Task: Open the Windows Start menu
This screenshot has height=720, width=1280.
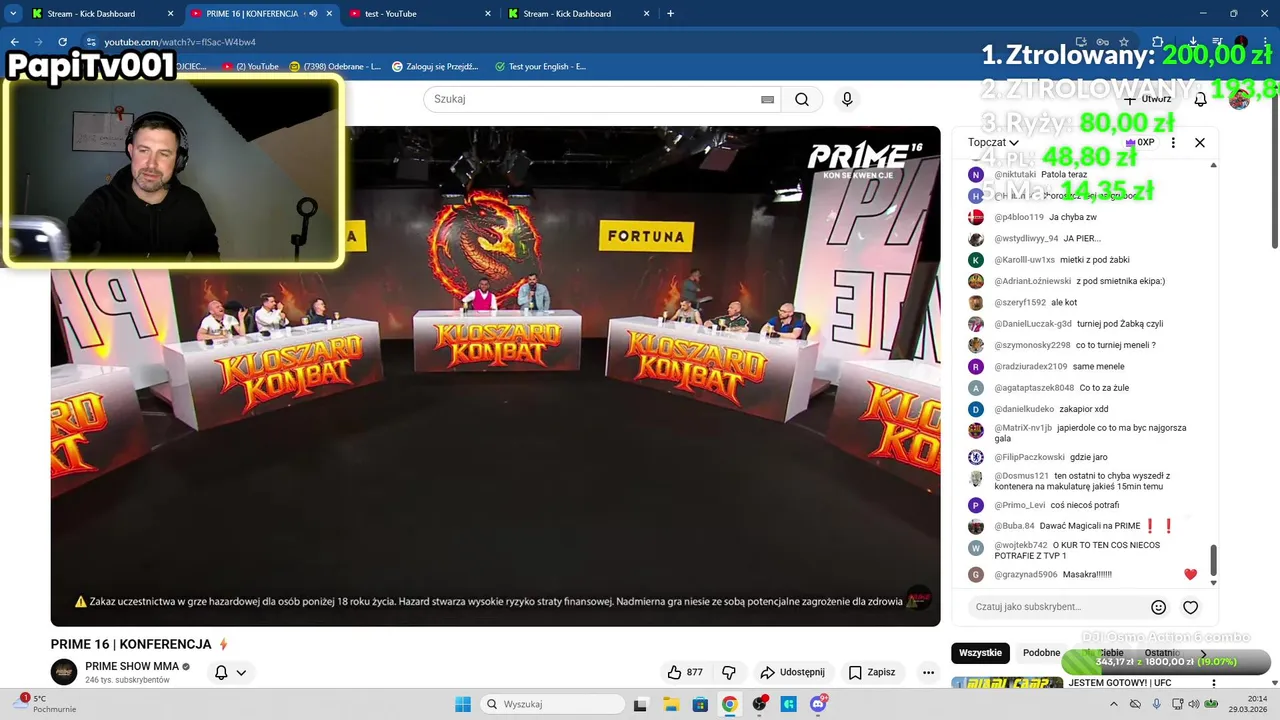Action: 463,704
